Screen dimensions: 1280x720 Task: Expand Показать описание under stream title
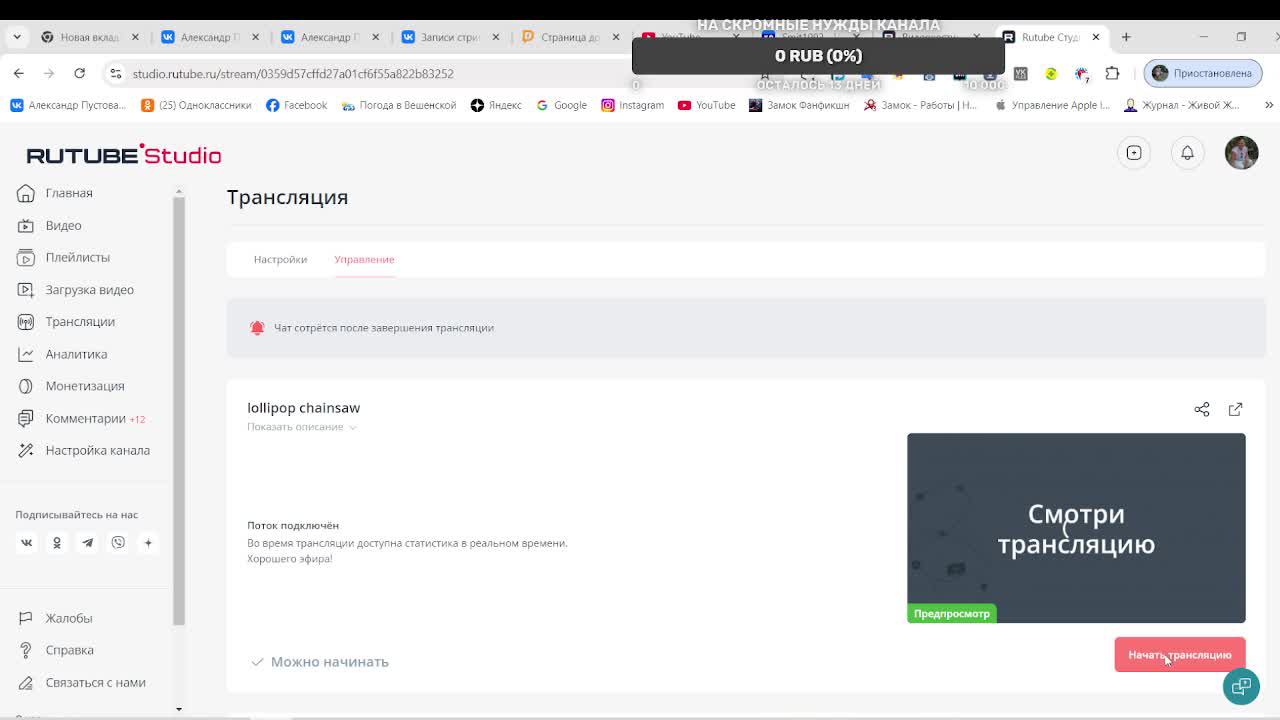point(302,427)
